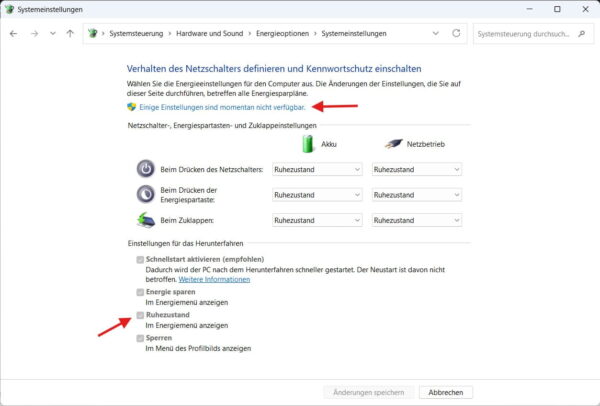Click the power button icon for Netzschalter
This screenshot has height=406, width=600.
pyautogui.click(x=146, y=169)
